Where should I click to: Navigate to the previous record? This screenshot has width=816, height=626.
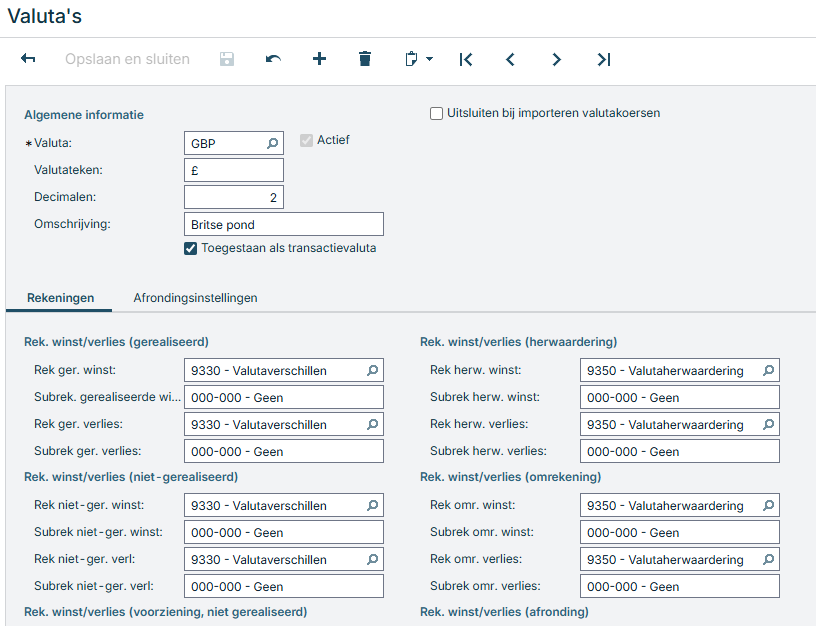pyautogui.click(x=510, y=59)
